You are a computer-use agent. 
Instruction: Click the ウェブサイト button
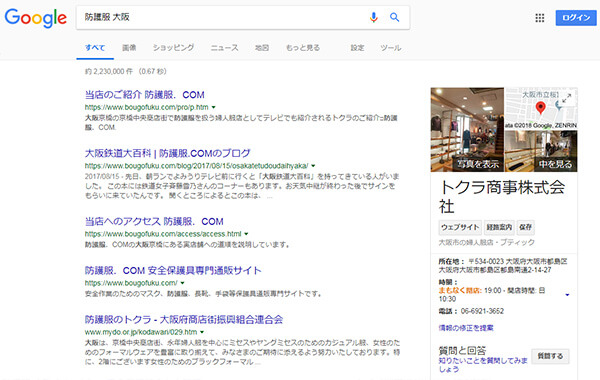pos(460,227)
